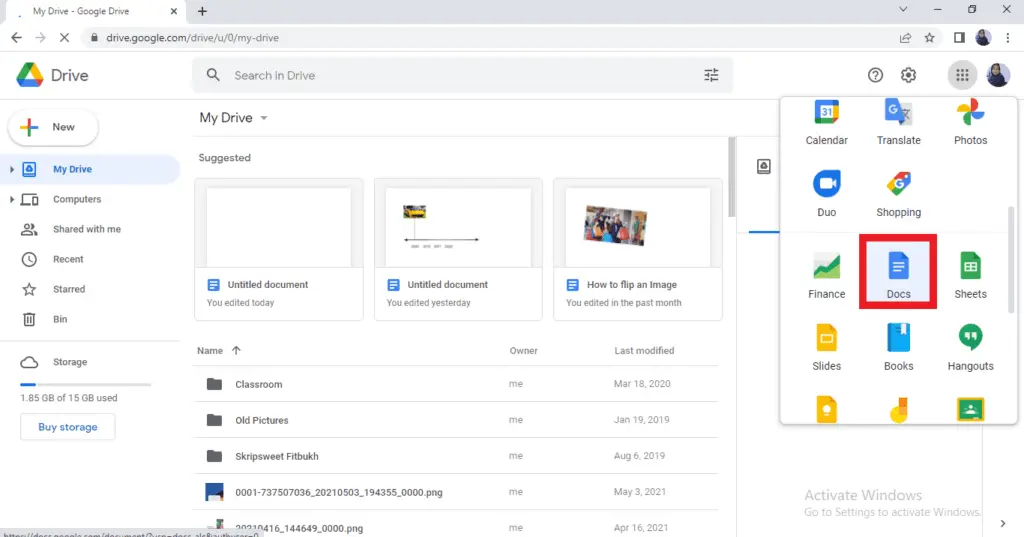The height and width of the screenshot is (537, 1024).
Task: Expand side panel arrow at bottom right
Action: point(1002,523)
